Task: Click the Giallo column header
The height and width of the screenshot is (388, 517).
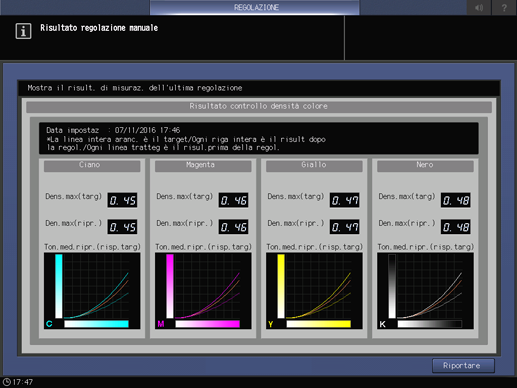Action: [314, 166]
